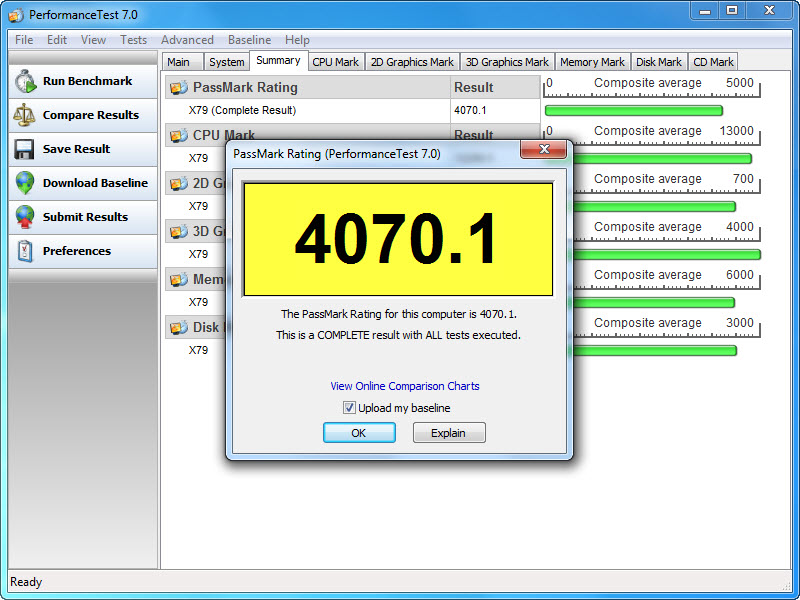
Task: Open the 2D Graphics Mark tab
Action: pos(412,62)
